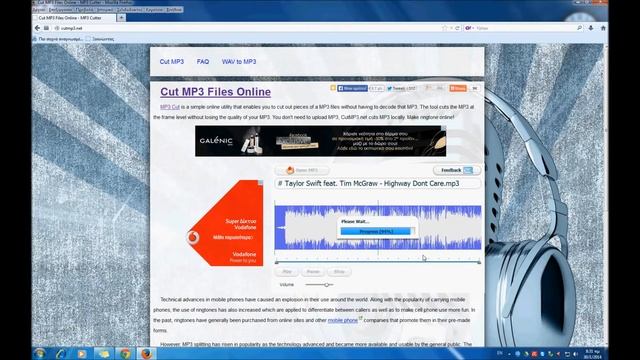640x360 pixels.
Task: Open Google Chrome from the taskbar
Action: tap(125, 353)
